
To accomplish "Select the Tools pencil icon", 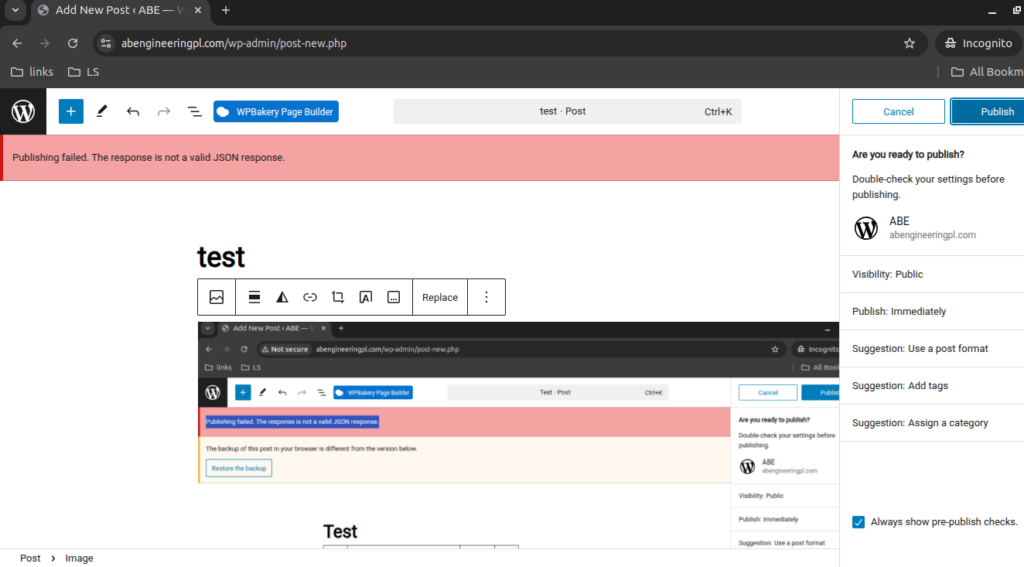I will click(101, 112).
